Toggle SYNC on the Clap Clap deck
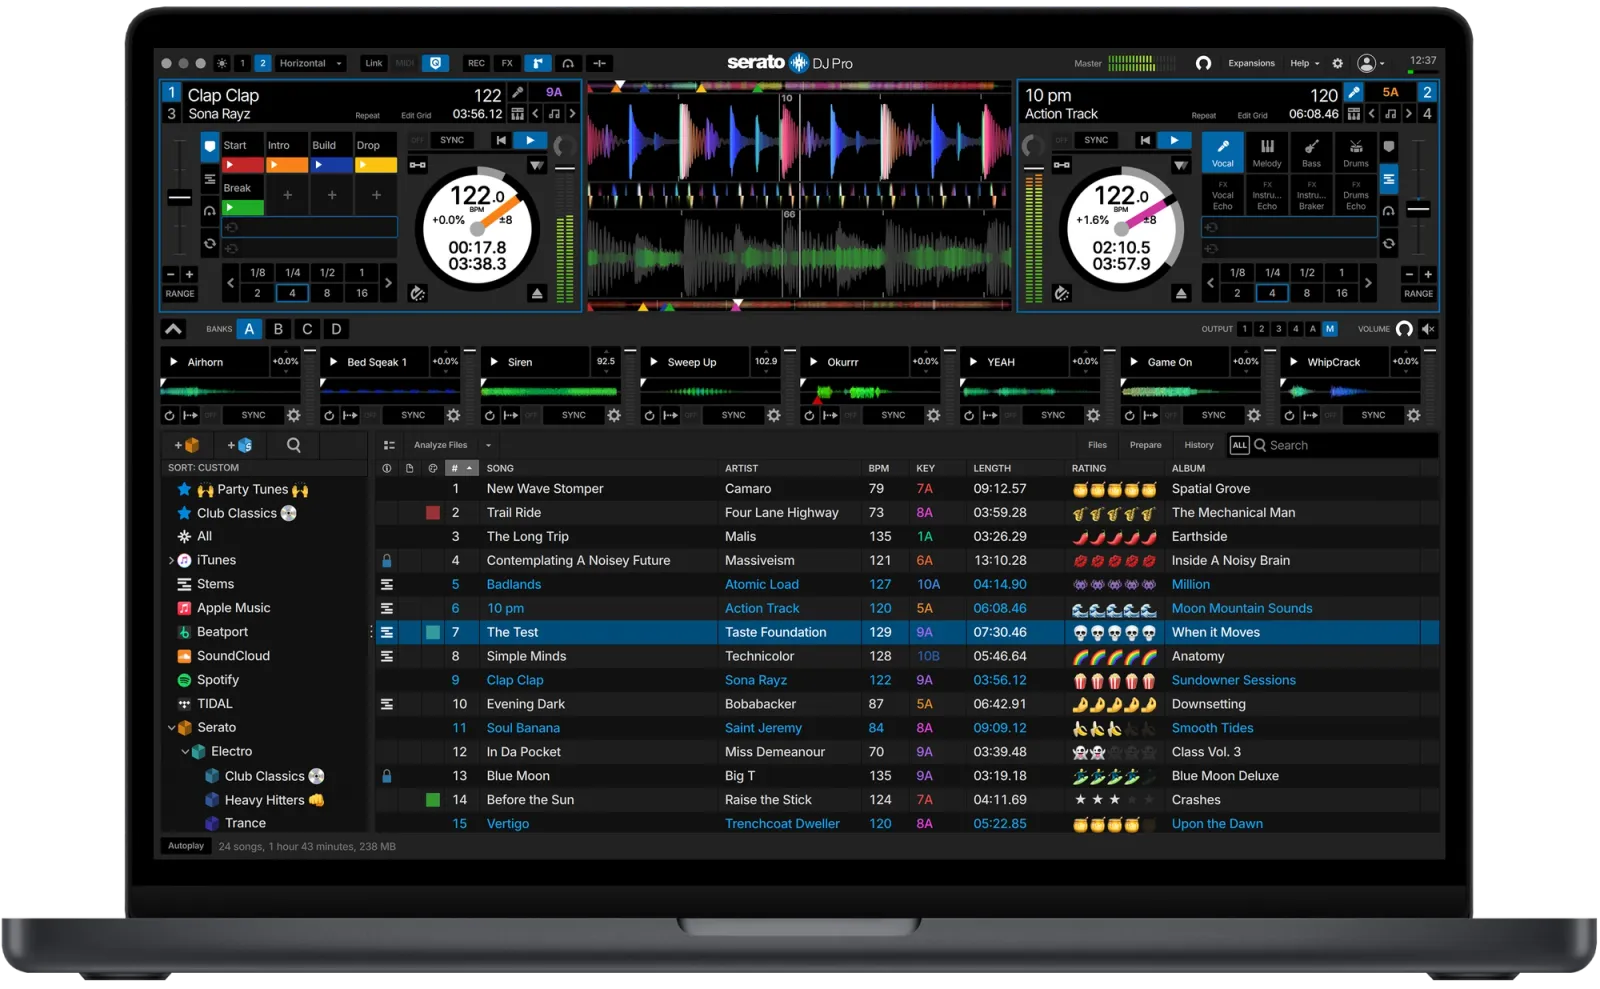 [452, 140]
